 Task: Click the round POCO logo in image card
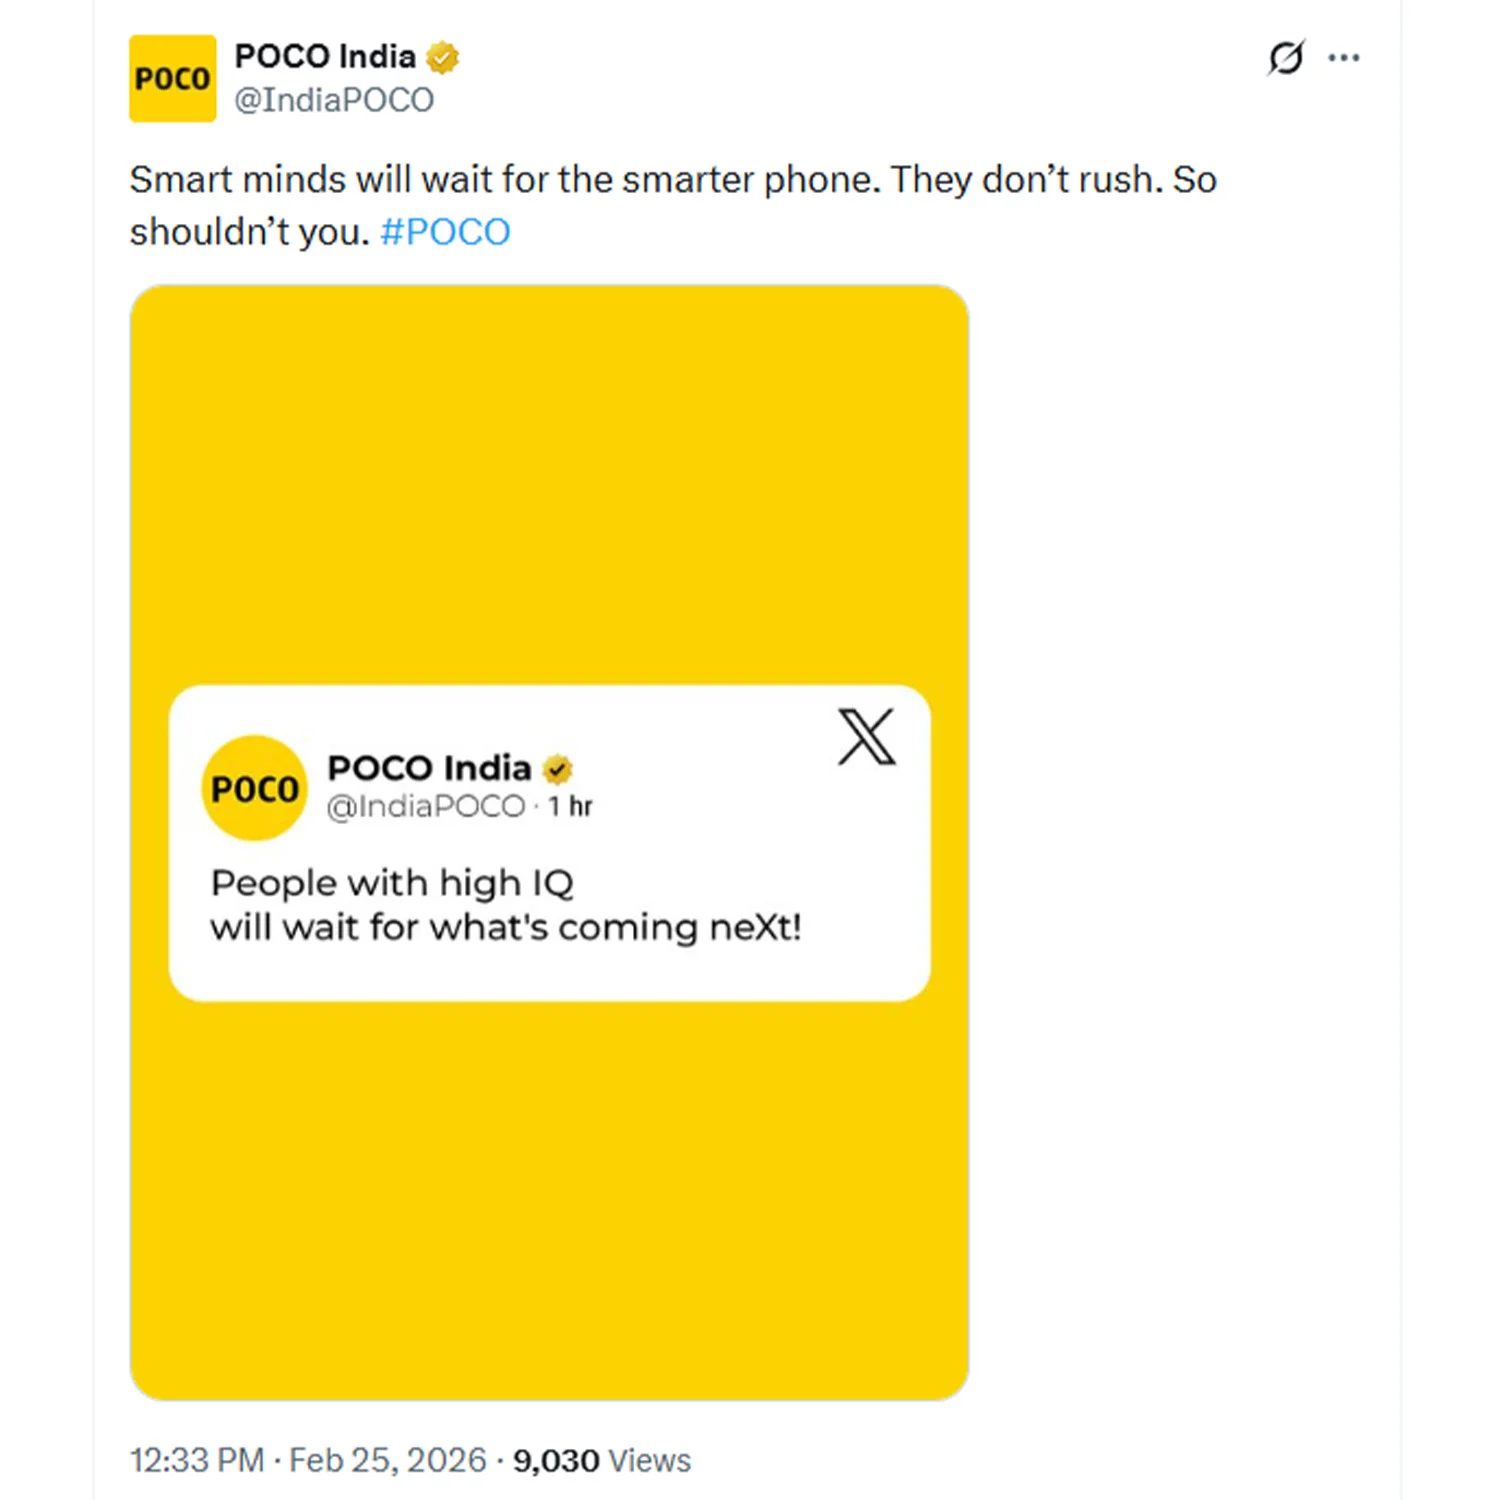tap(254, 788)
